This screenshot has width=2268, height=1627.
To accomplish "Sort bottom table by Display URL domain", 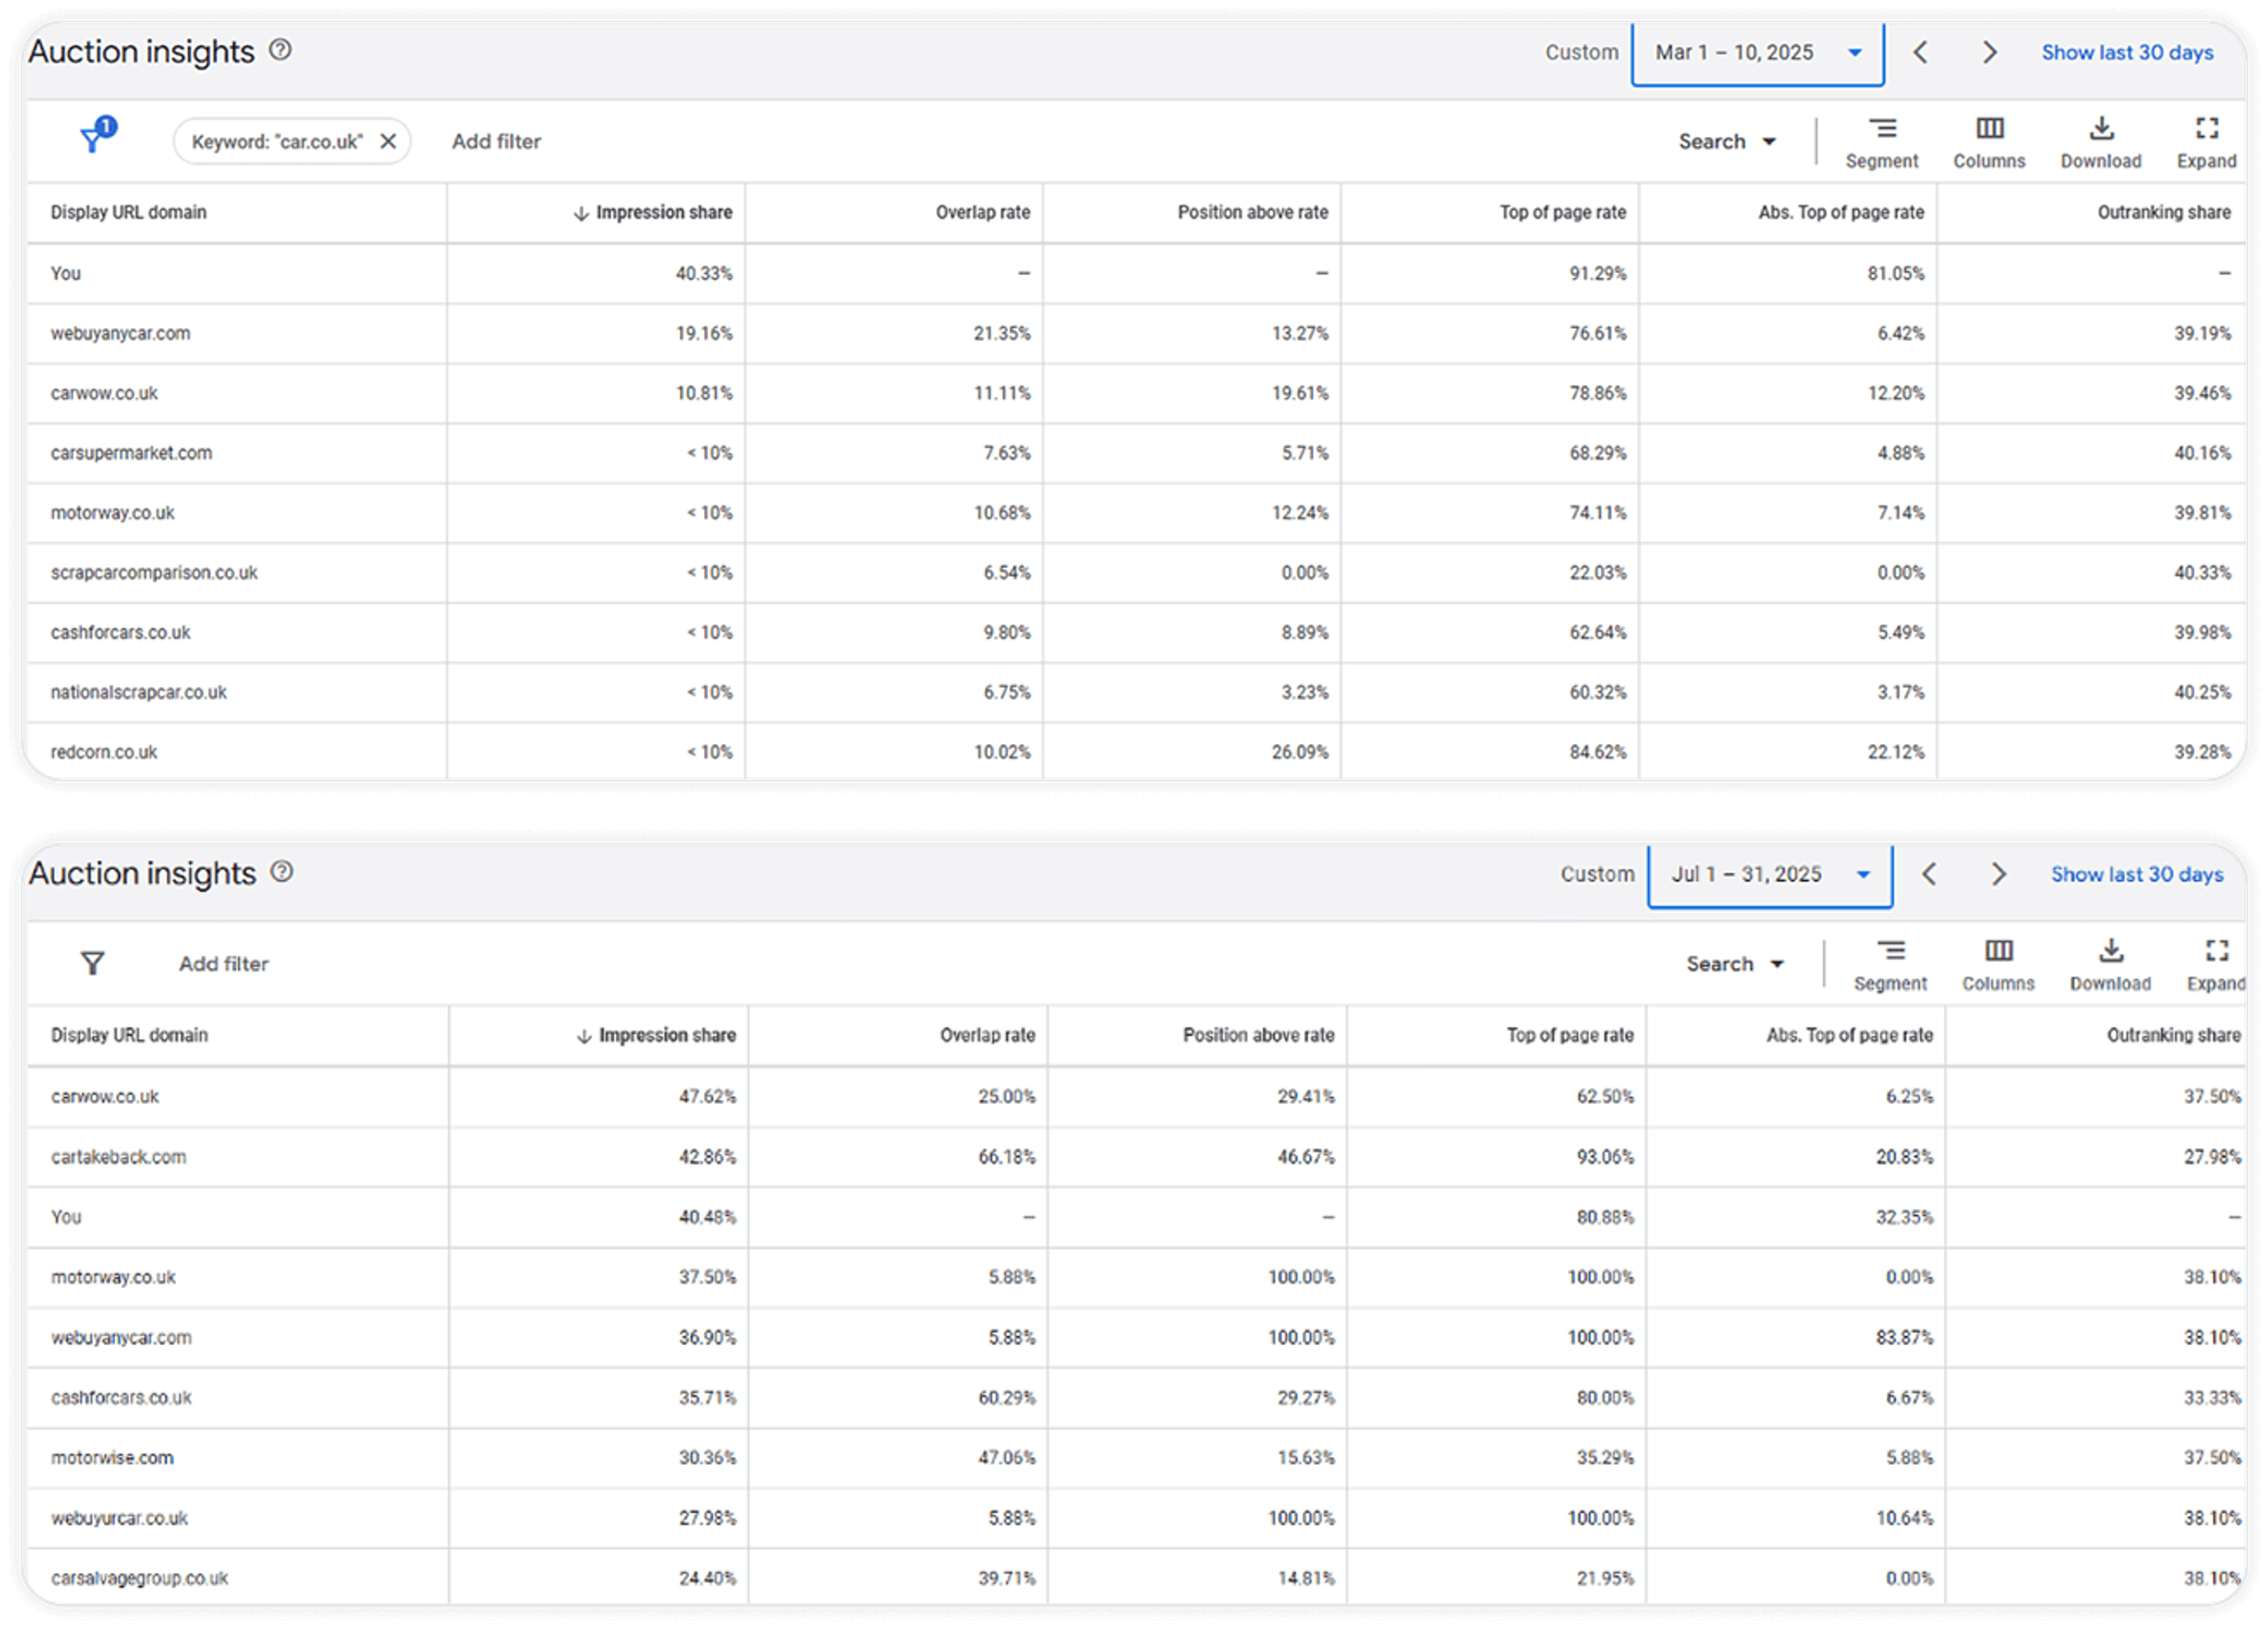I will click(129, 1035).
